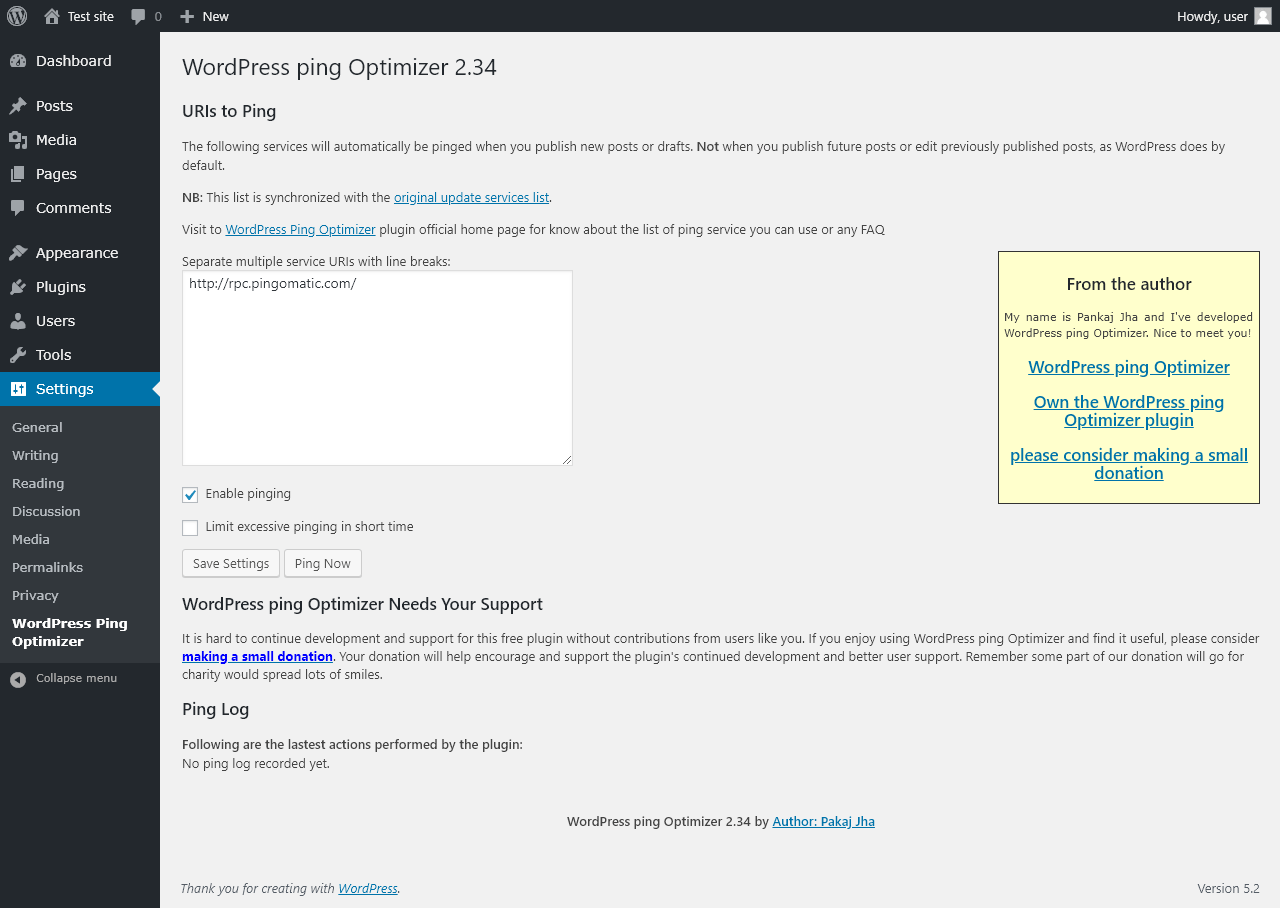Visit the WordPress Ping Optimizer home page link
Image resolution: width=1280 pixels, height=908 pixels.
point(301,230)
